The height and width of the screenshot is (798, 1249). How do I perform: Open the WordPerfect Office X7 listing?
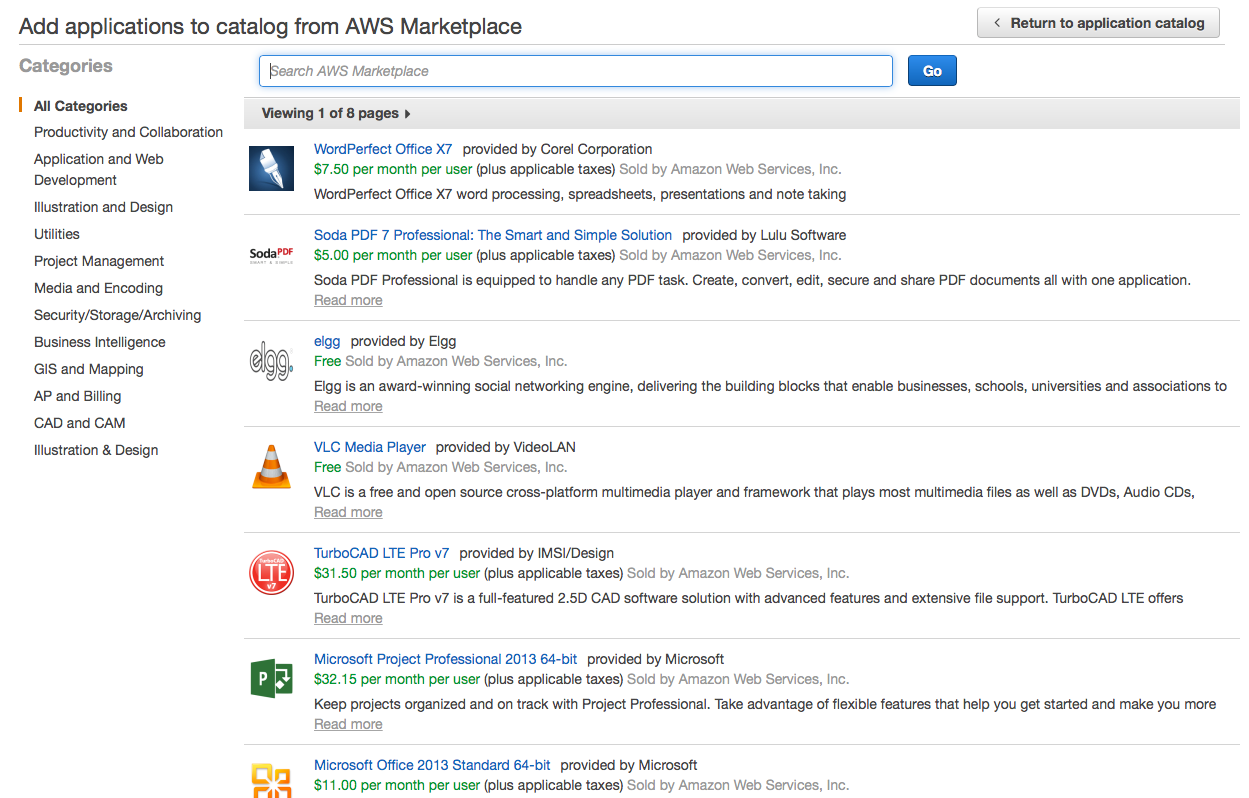382,148
